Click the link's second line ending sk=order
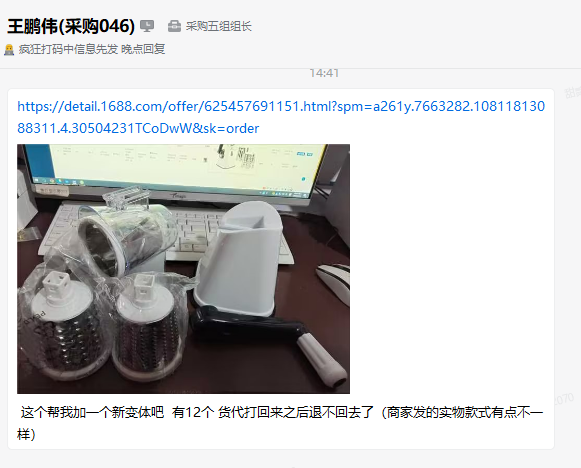Image resolution: width=581 pixels, height=468 pixels. (x=138, y=128)
